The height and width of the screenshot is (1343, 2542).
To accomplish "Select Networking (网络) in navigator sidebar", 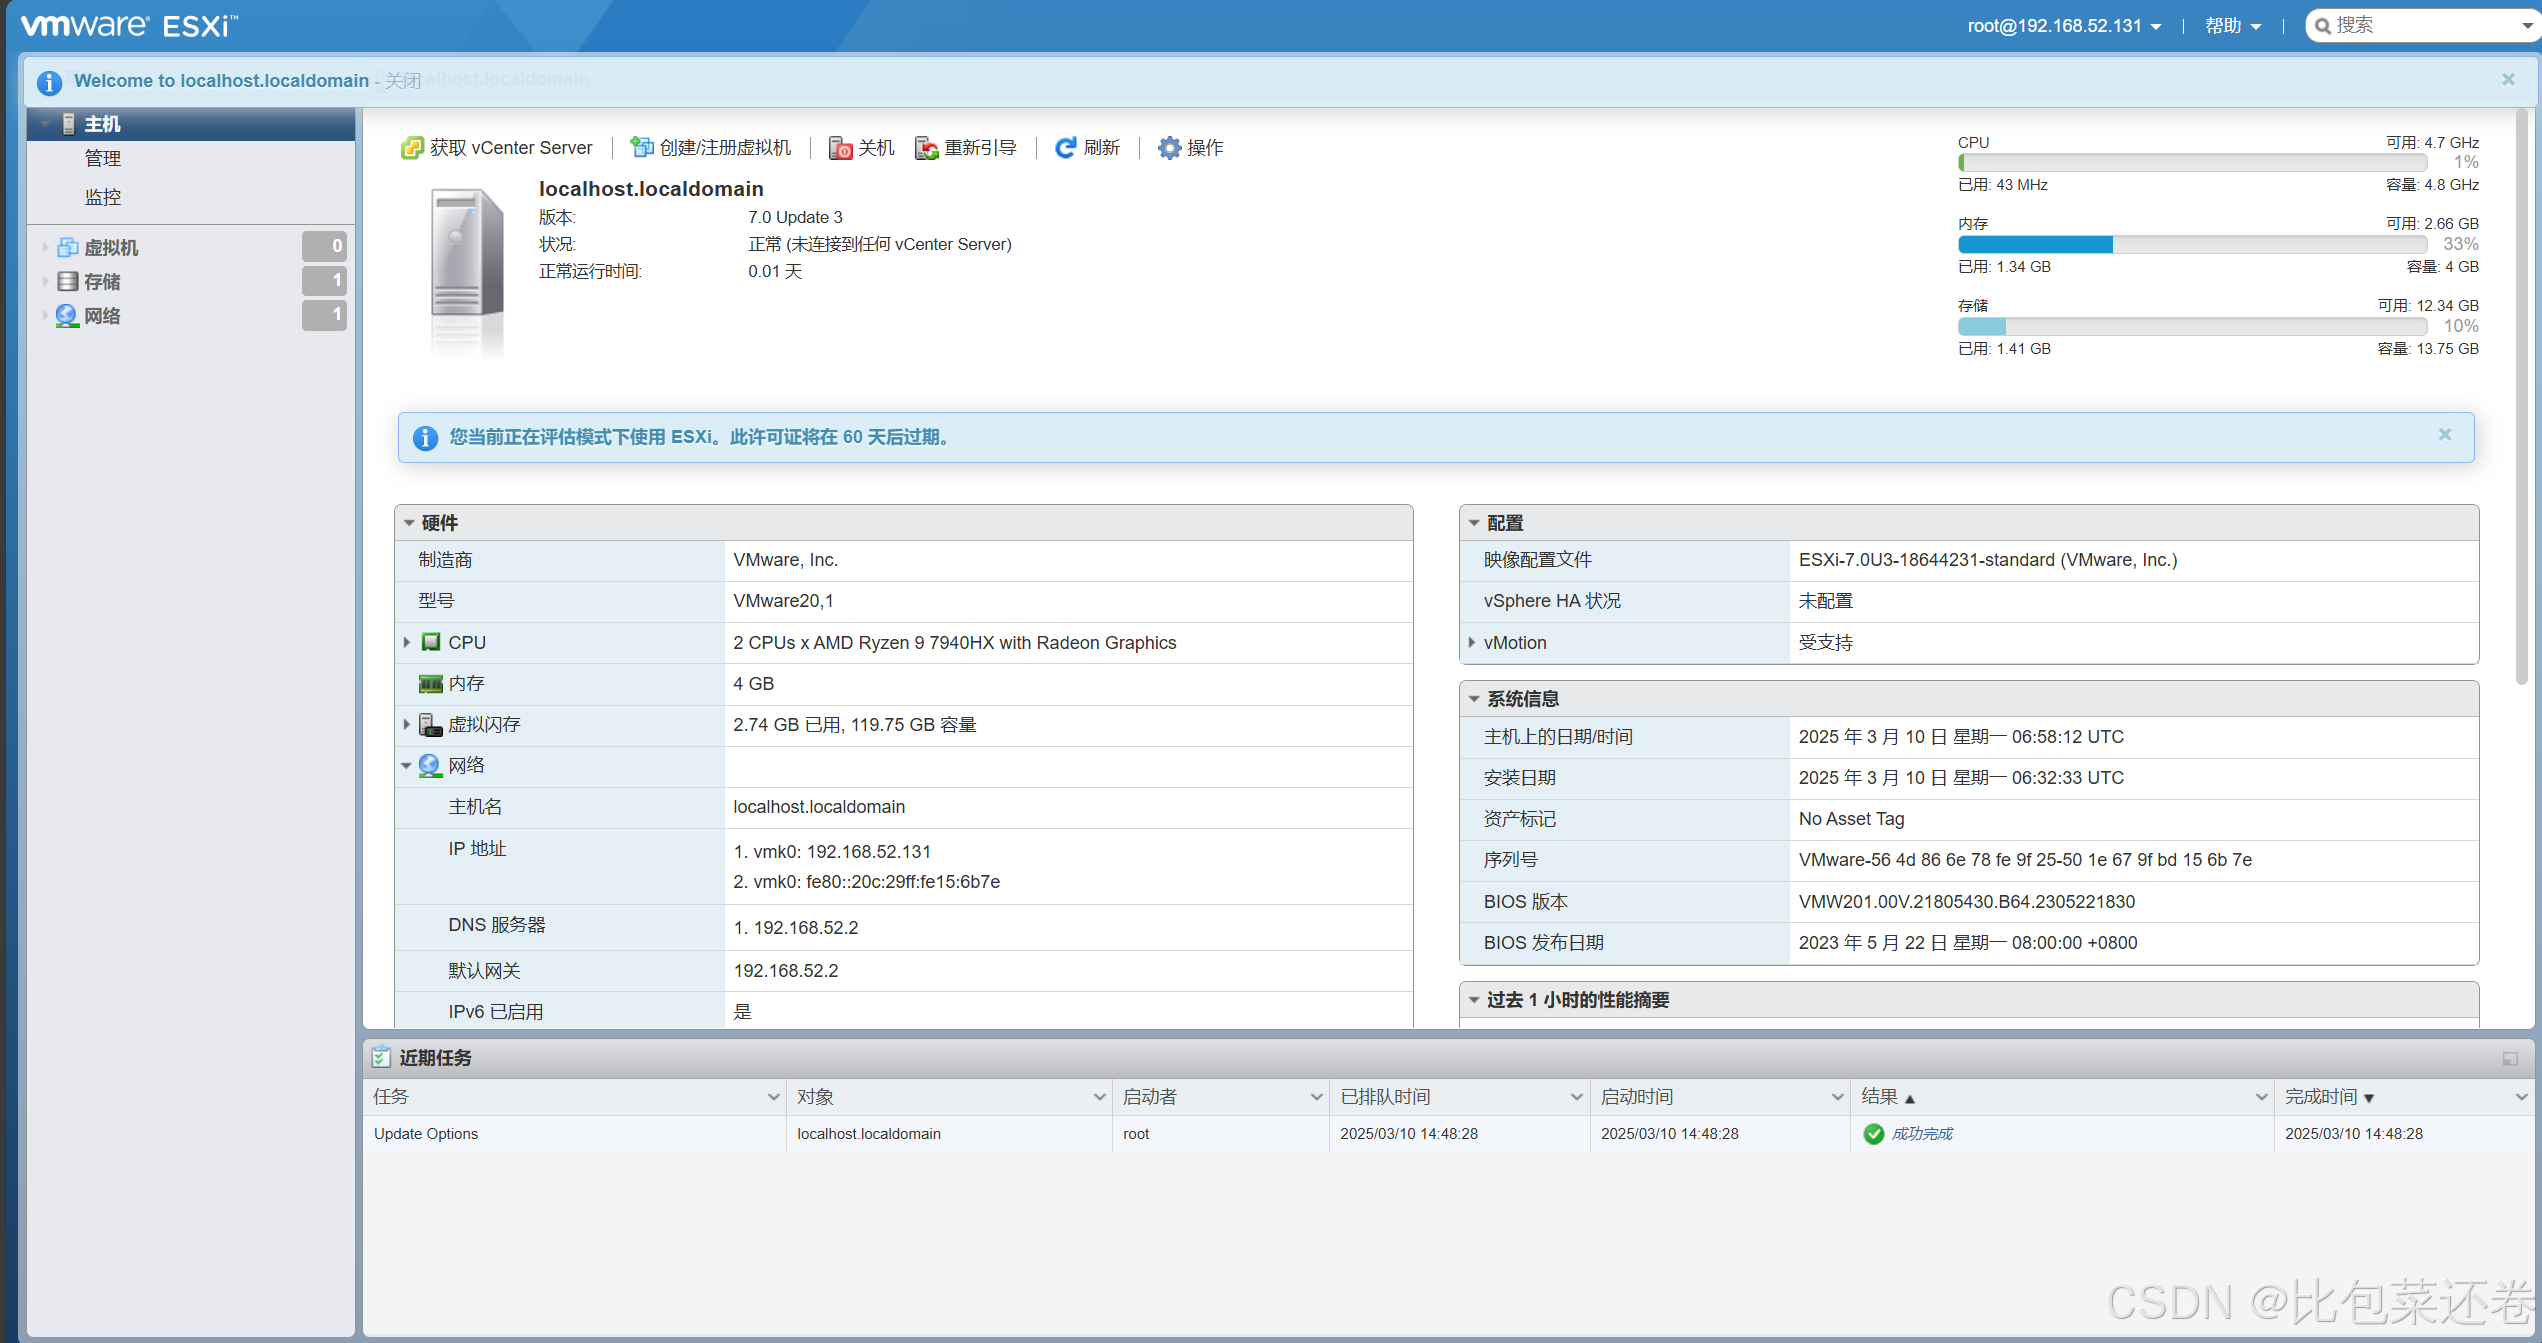I will [102, 316].
